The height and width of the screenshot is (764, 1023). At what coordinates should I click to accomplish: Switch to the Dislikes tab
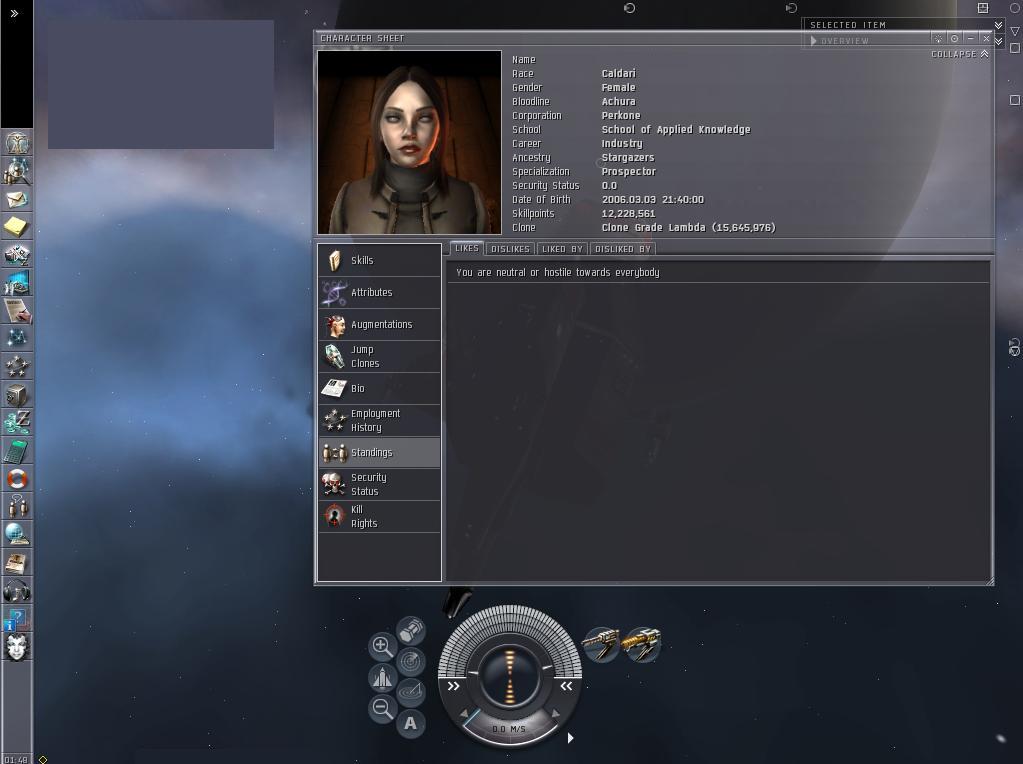coord(510,249)
